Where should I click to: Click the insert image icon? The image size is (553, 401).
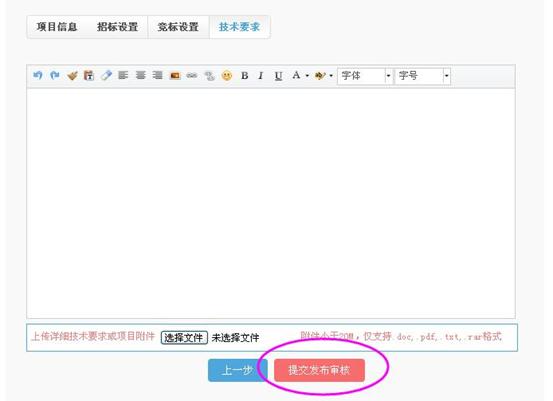pyautogui.click(x=175, y=75)
